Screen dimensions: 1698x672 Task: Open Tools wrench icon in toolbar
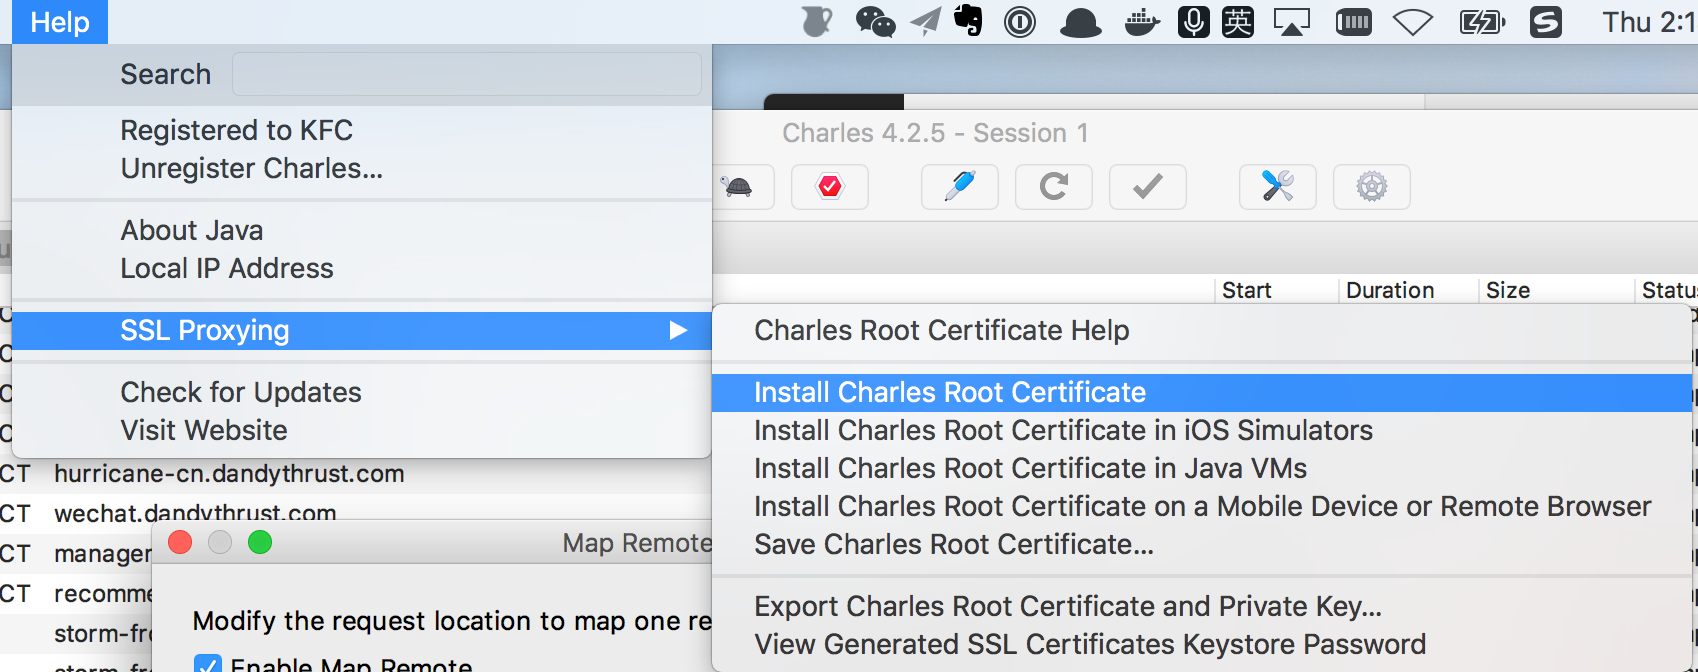click(x=1278, y=187)
